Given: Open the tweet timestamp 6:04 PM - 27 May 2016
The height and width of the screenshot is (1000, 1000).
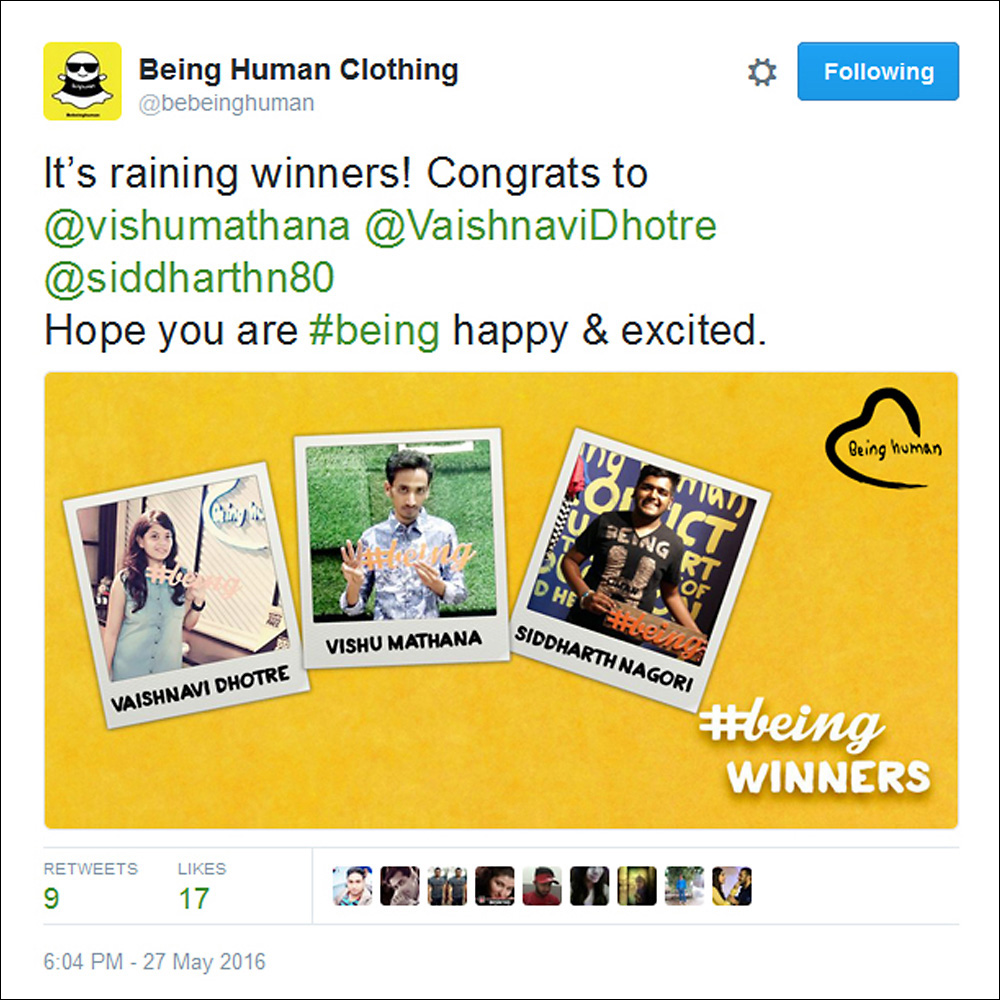Looking at the screenshot, I should tap(154, 961).
